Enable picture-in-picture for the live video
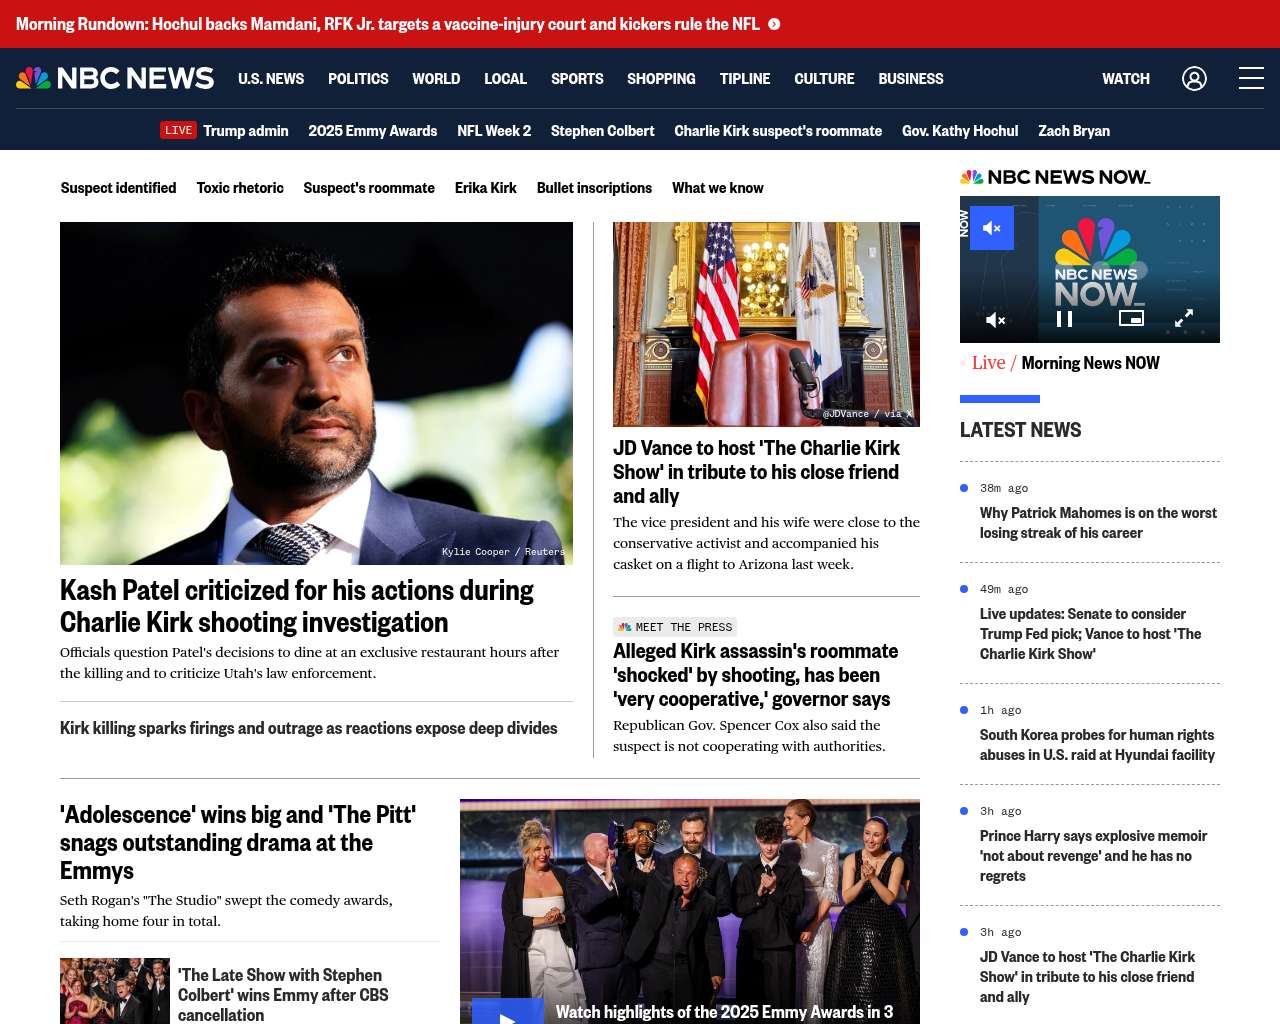Image resolution: width=1280 pixels, height=1024 pixels. tap(1131, 318)
